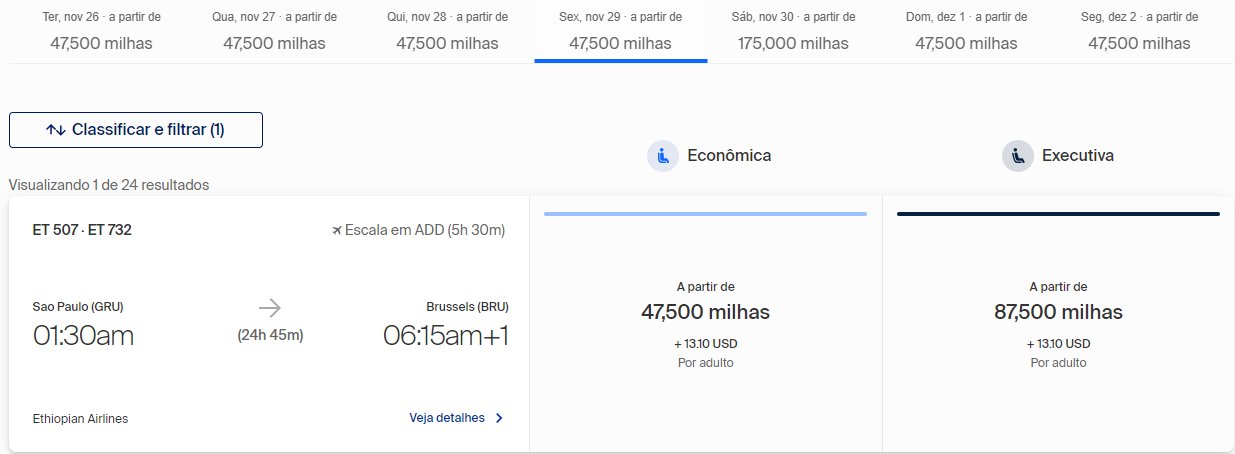Click the route arrow between GRU and BRU
This screenshot has width=1235, height=454.
click(270, 307)
